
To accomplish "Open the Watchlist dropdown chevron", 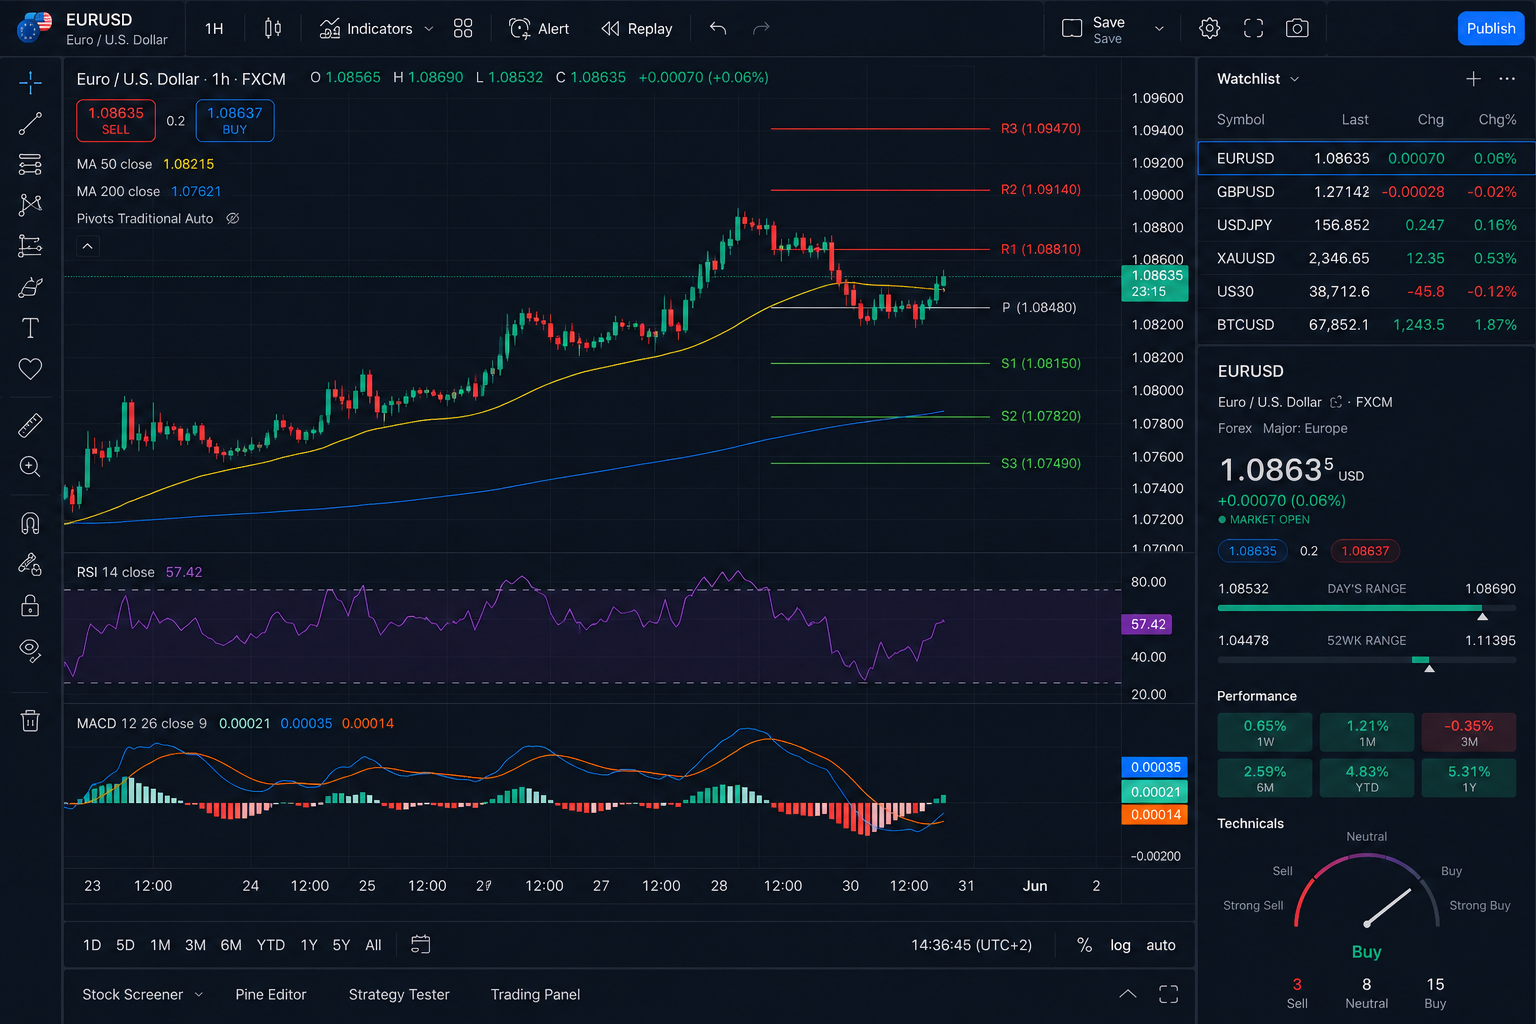I will pos(1295,79).
